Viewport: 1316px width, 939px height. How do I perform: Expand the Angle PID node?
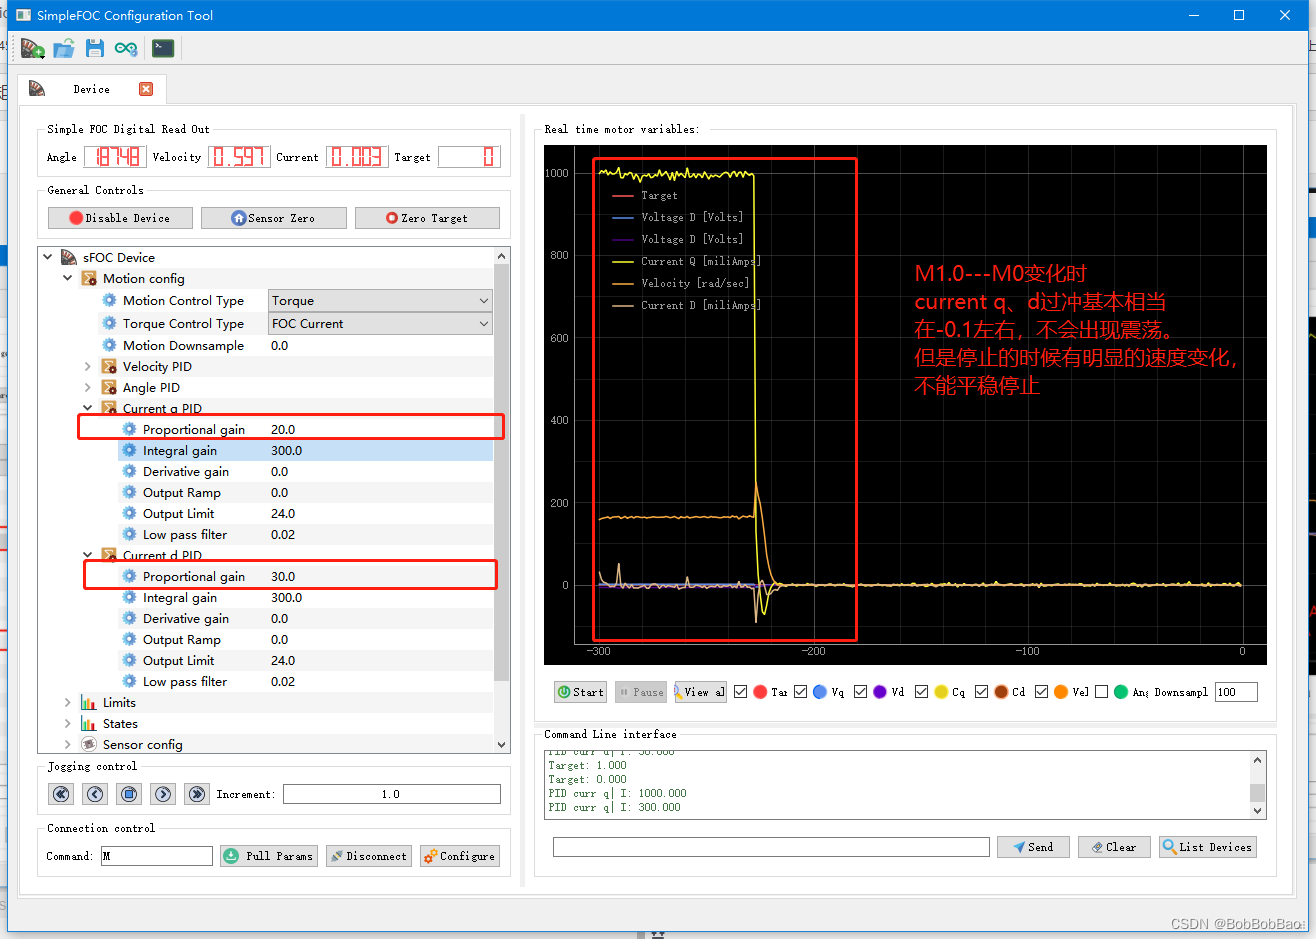[x=87, y=388]
